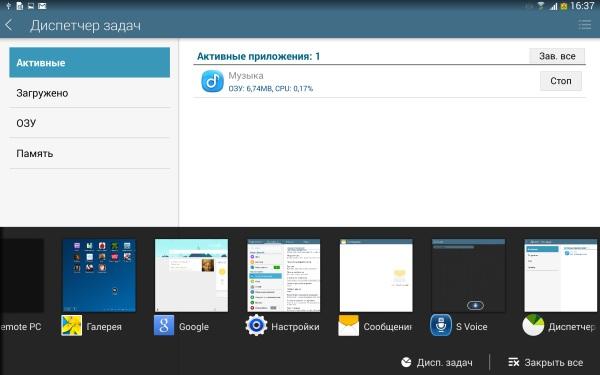Open the Сообщения recent app thumbnail
This screenshot has height=375, width=600.
pos(376,276)
